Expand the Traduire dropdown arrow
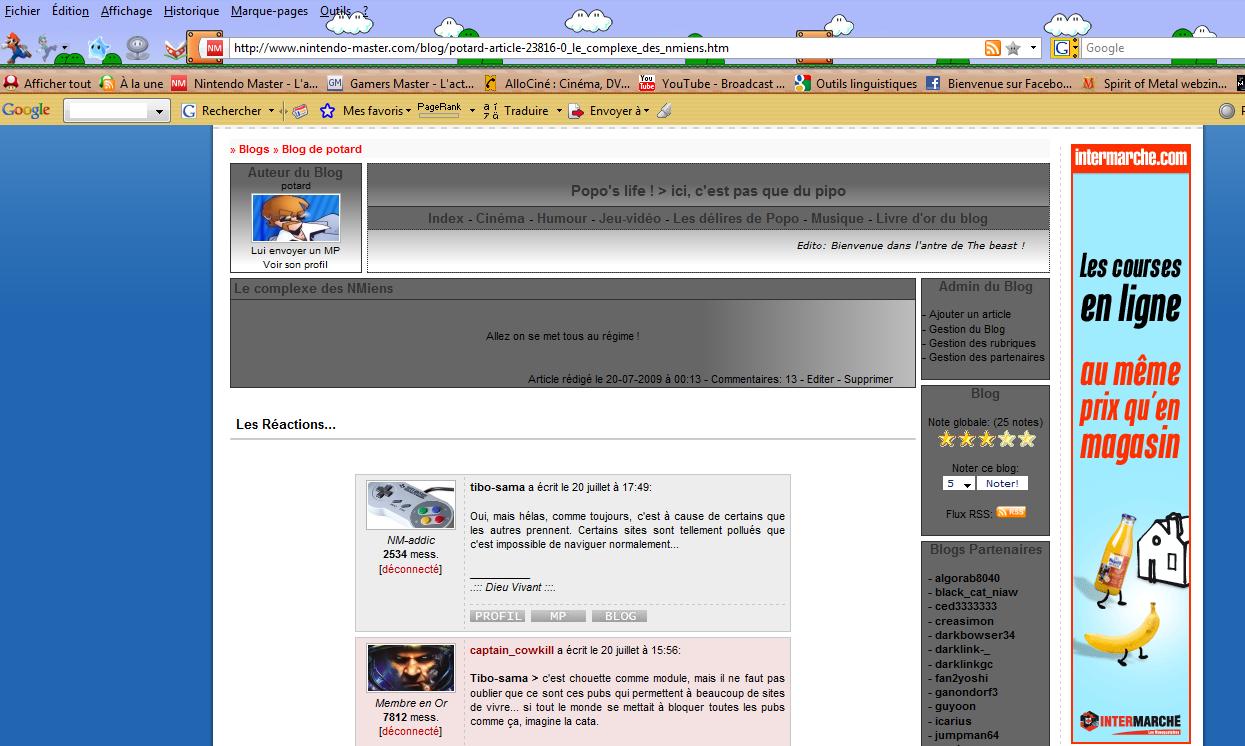1245x746 pixels. coord(559,111)
